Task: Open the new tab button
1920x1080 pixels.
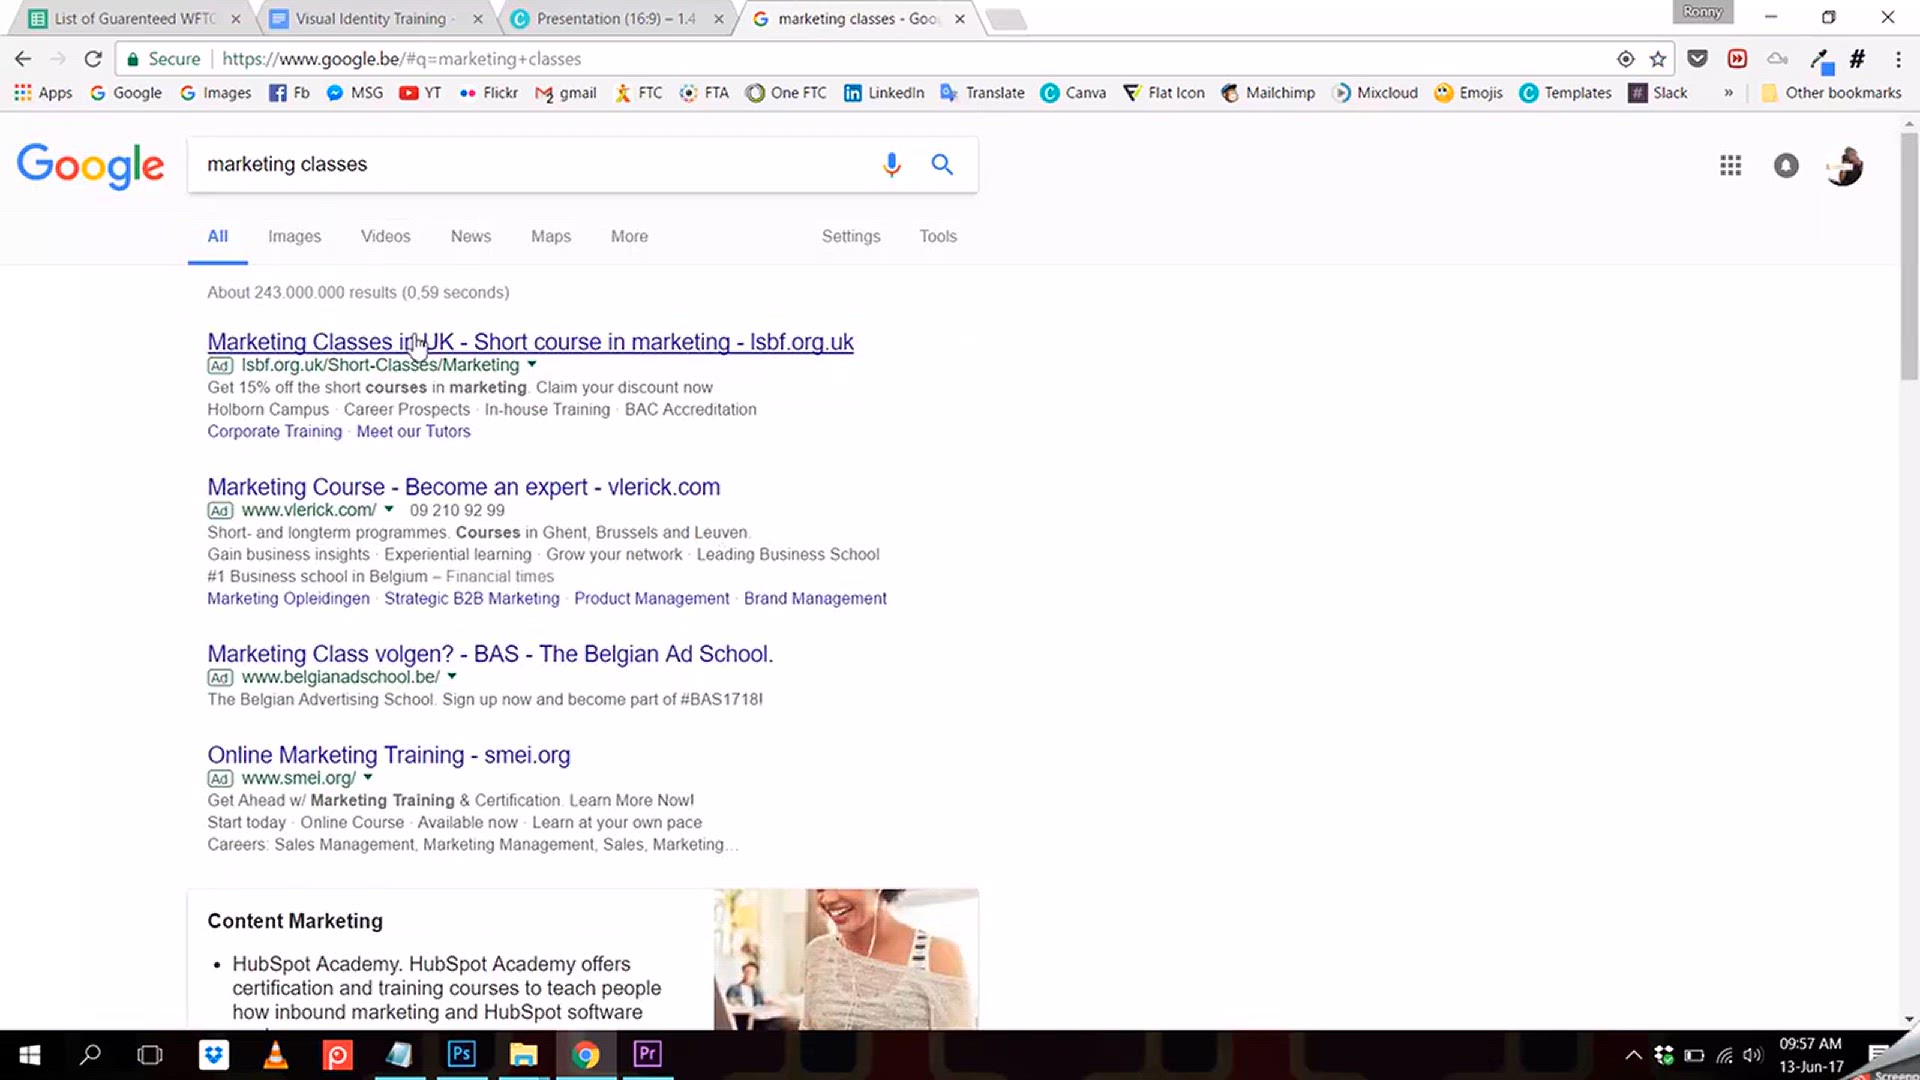Action: click(1006, 19)
